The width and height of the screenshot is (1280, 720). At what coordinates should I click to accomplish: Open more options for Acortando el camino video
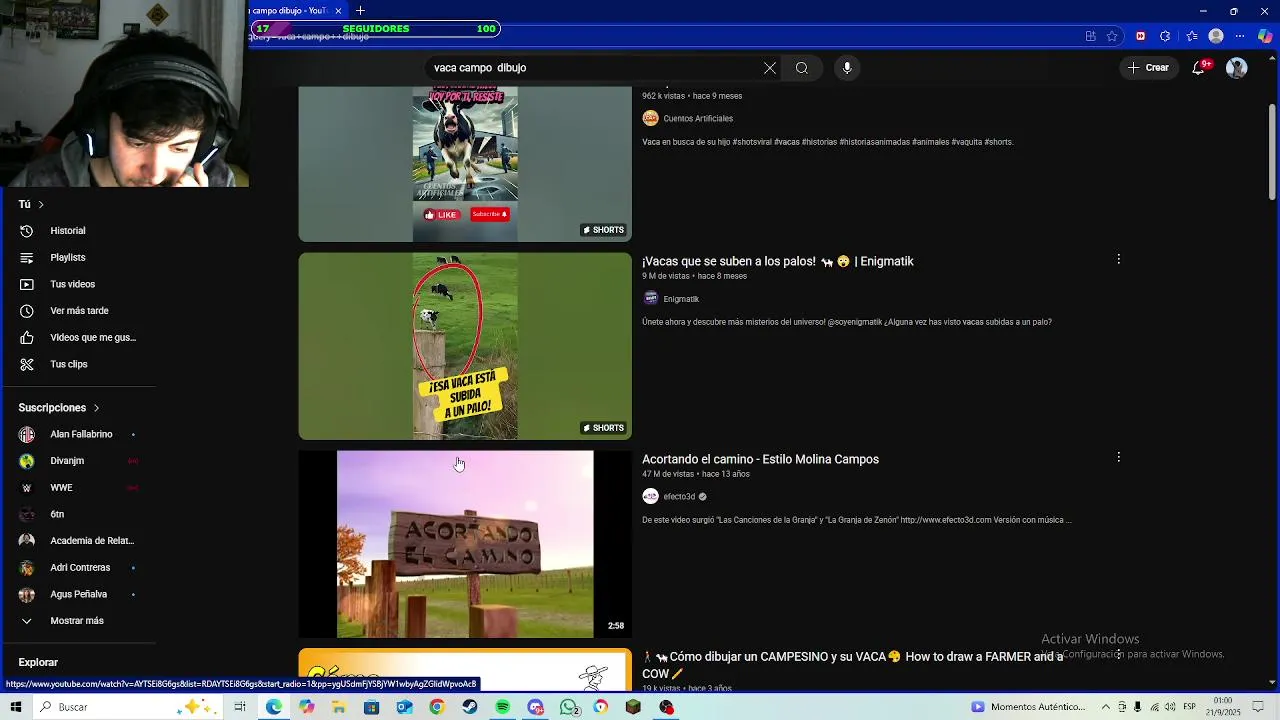coord(1118,457)
